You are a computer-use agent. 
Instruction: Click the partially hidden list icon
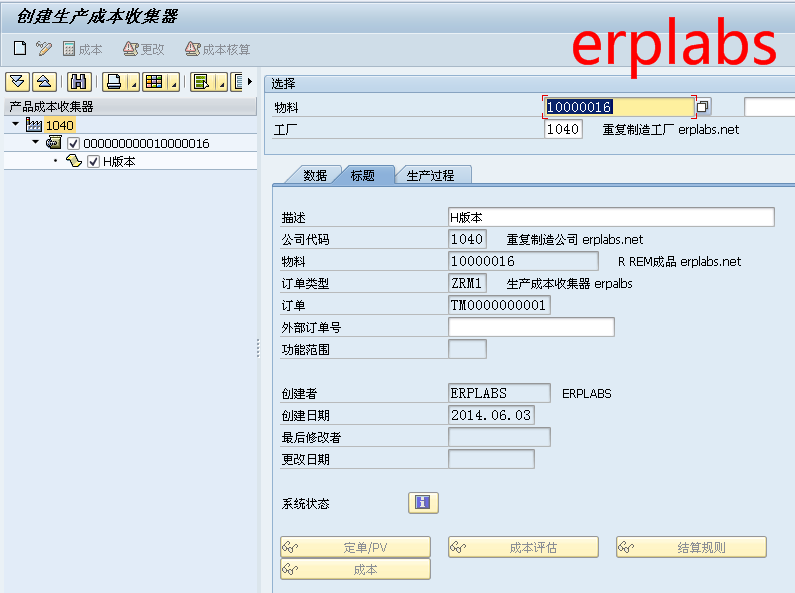pos(237,82)
